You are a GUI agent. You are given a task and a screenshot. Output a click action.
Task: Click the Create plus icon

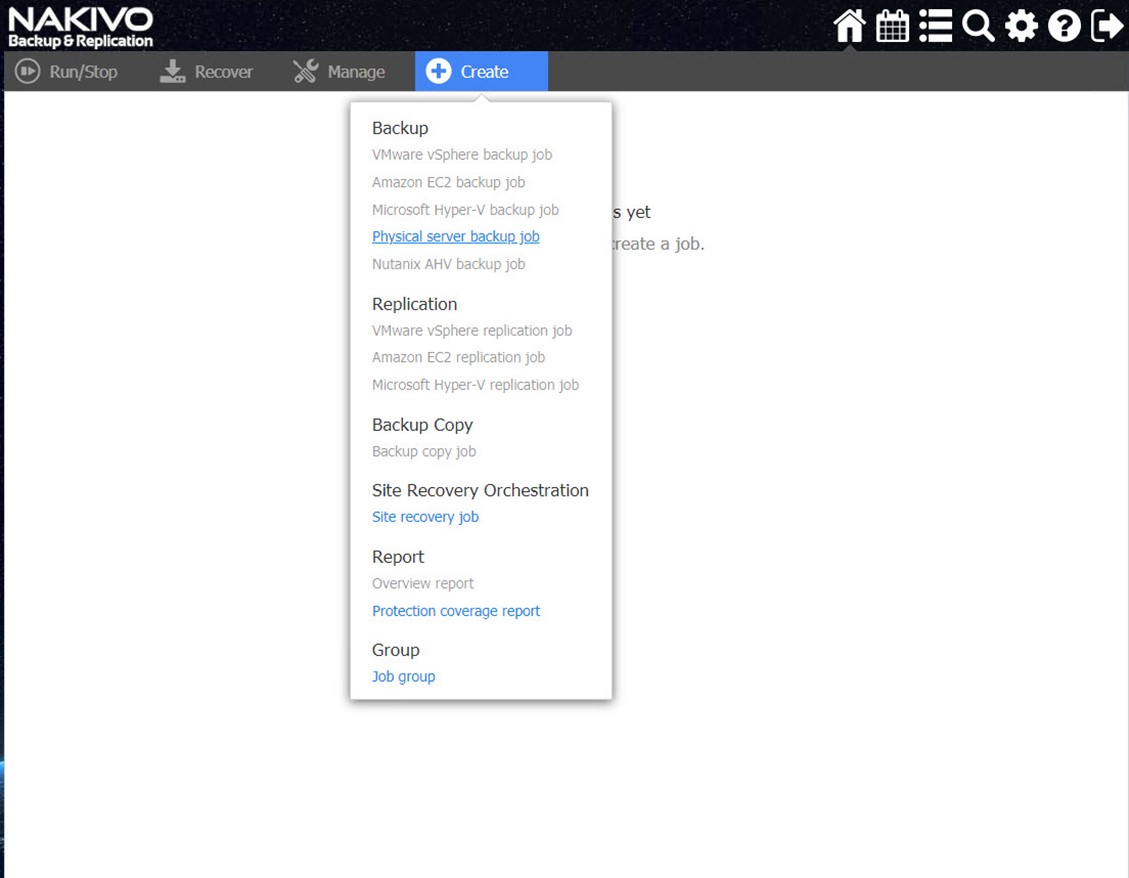click(x=438, y=71)
